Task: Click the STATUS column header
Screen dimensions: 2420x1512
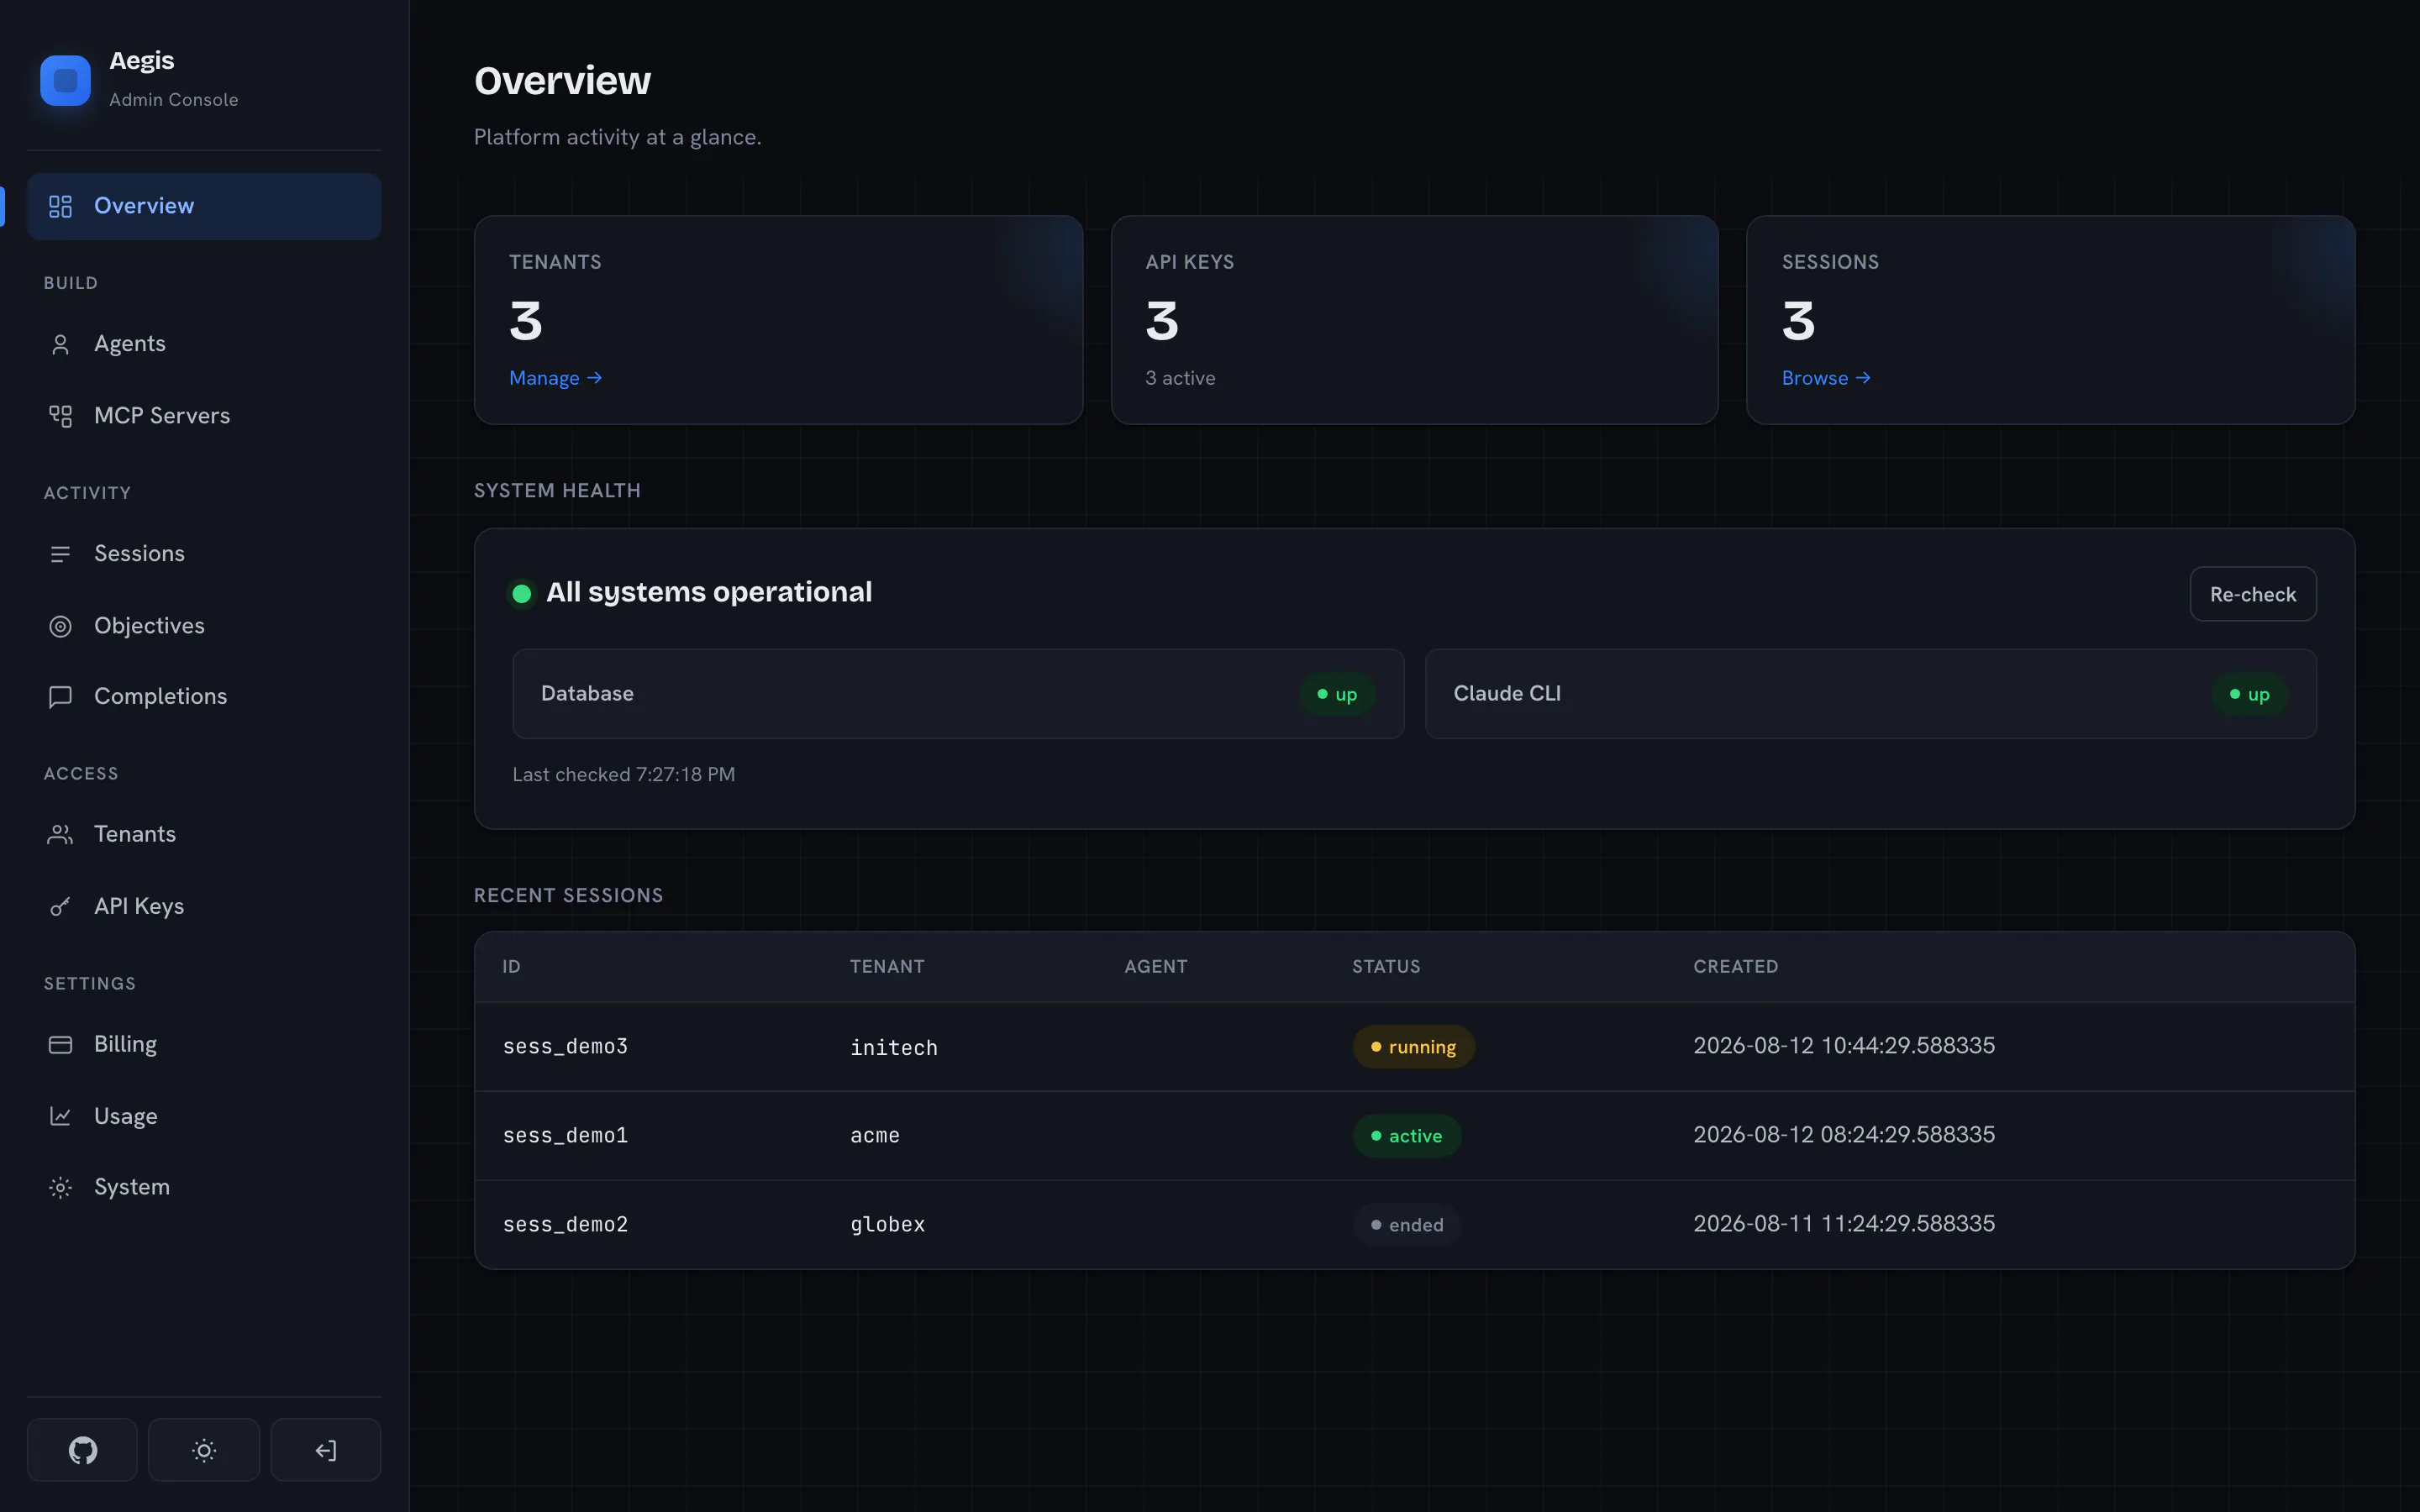Action: click(1386, 967)
